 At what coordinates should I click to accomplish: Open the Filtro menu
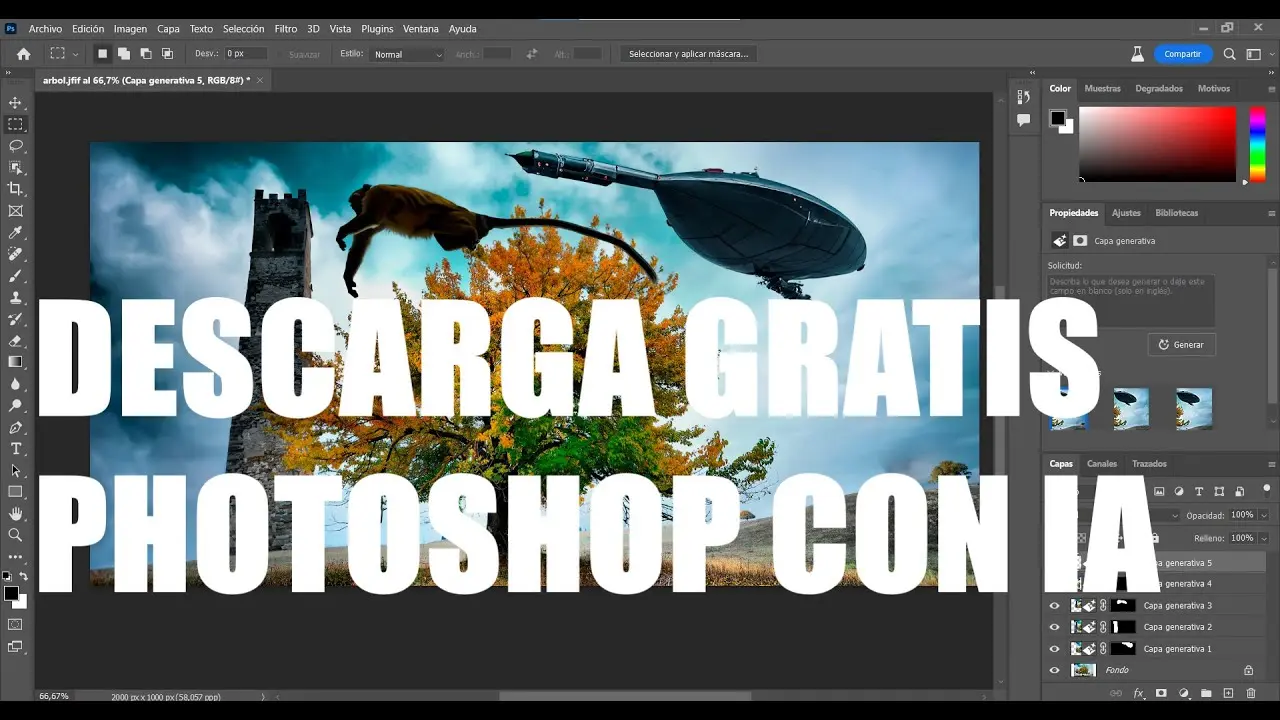click(285, 29)
